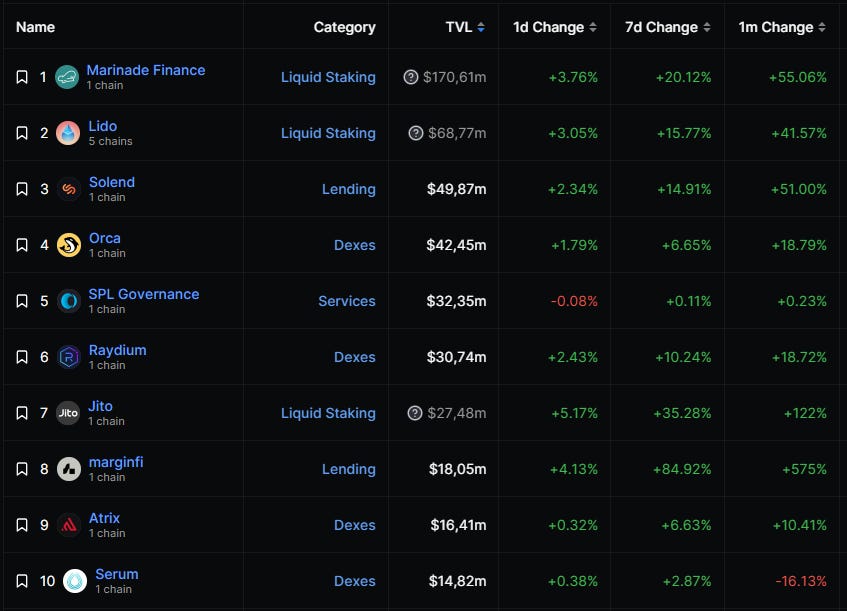
Task: Bookmark SPL Governance entry
Action: [x=22, y=301]
